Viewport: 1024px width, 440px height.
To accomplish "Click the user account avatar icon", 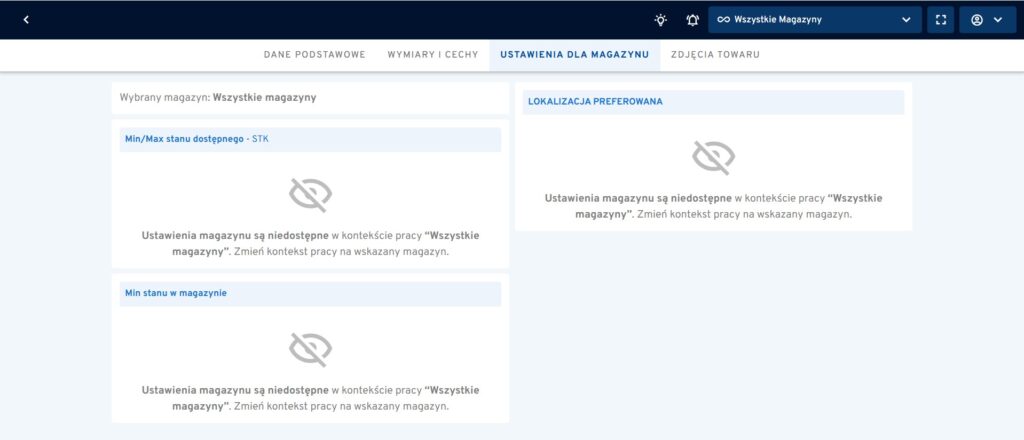I will [x=977, y=19].
